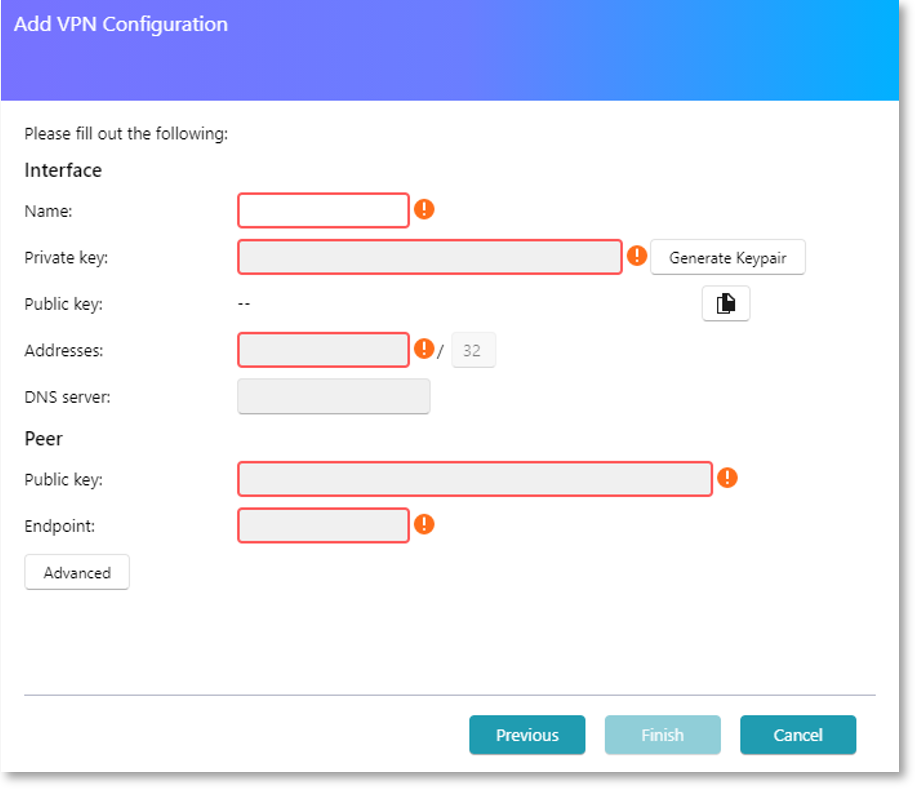Click the warning icon beside Name field
This screenshot has width=915, height=792.
pyautogui.click(x=424, y=209)
